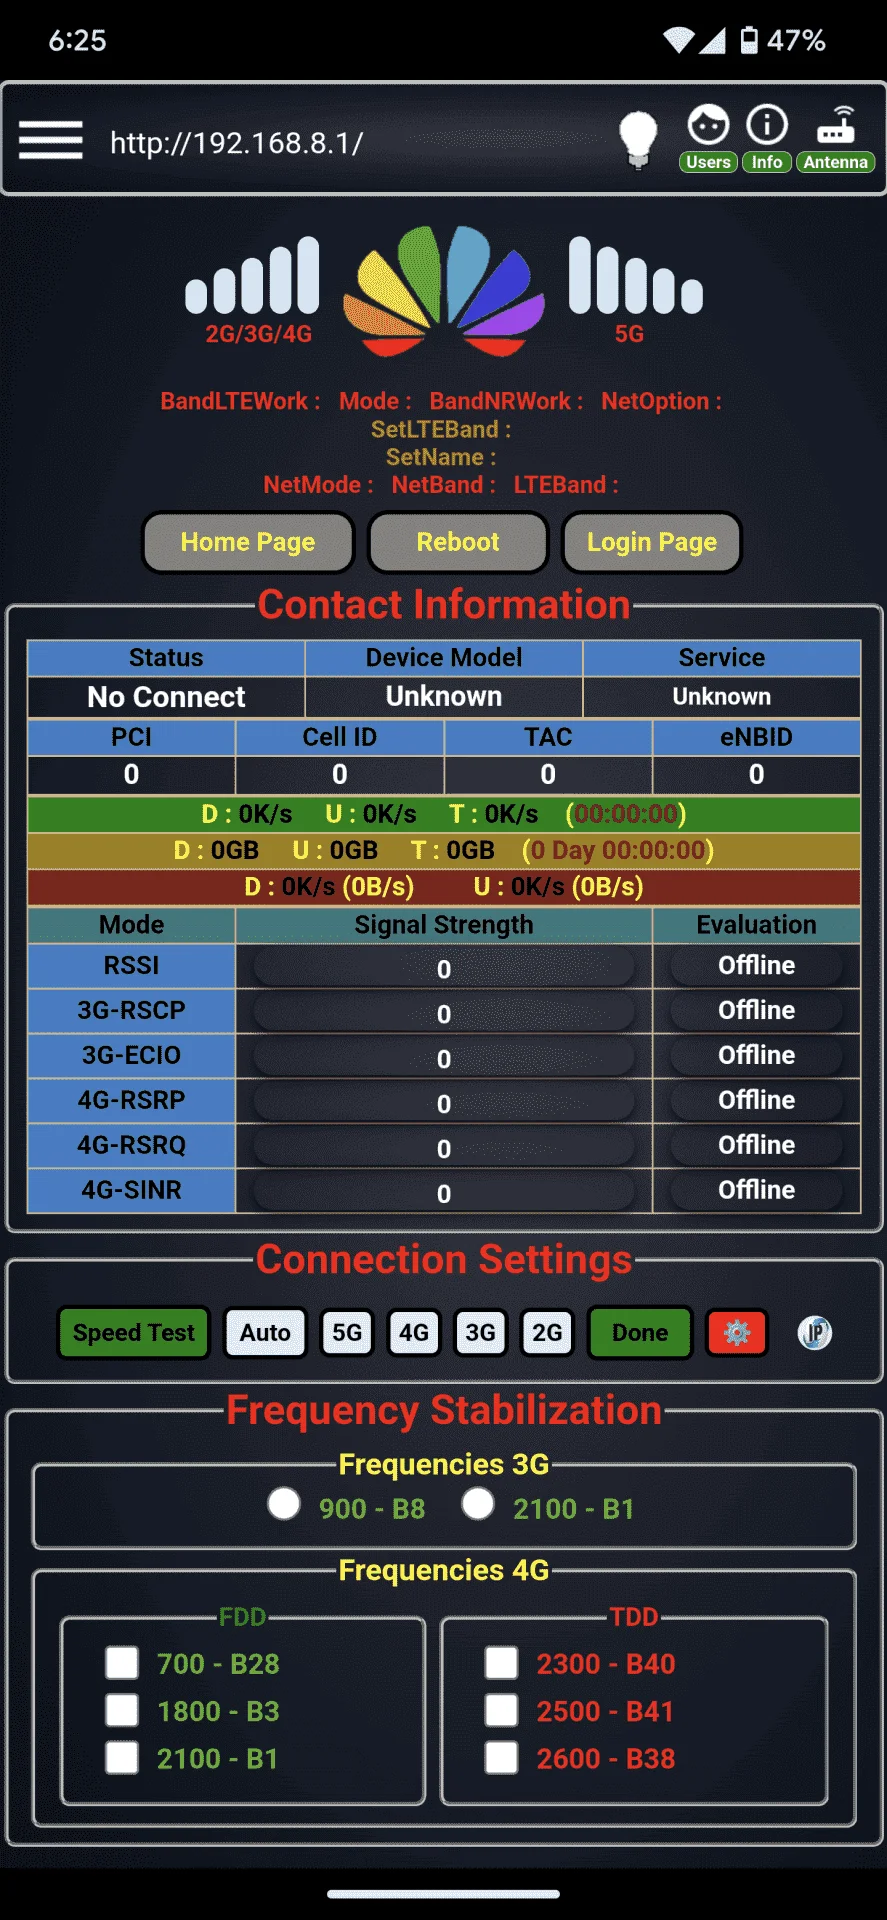Select 900 - B8 3G frequency
This screenshot has height=1920, width=887.
[284, 1504]
